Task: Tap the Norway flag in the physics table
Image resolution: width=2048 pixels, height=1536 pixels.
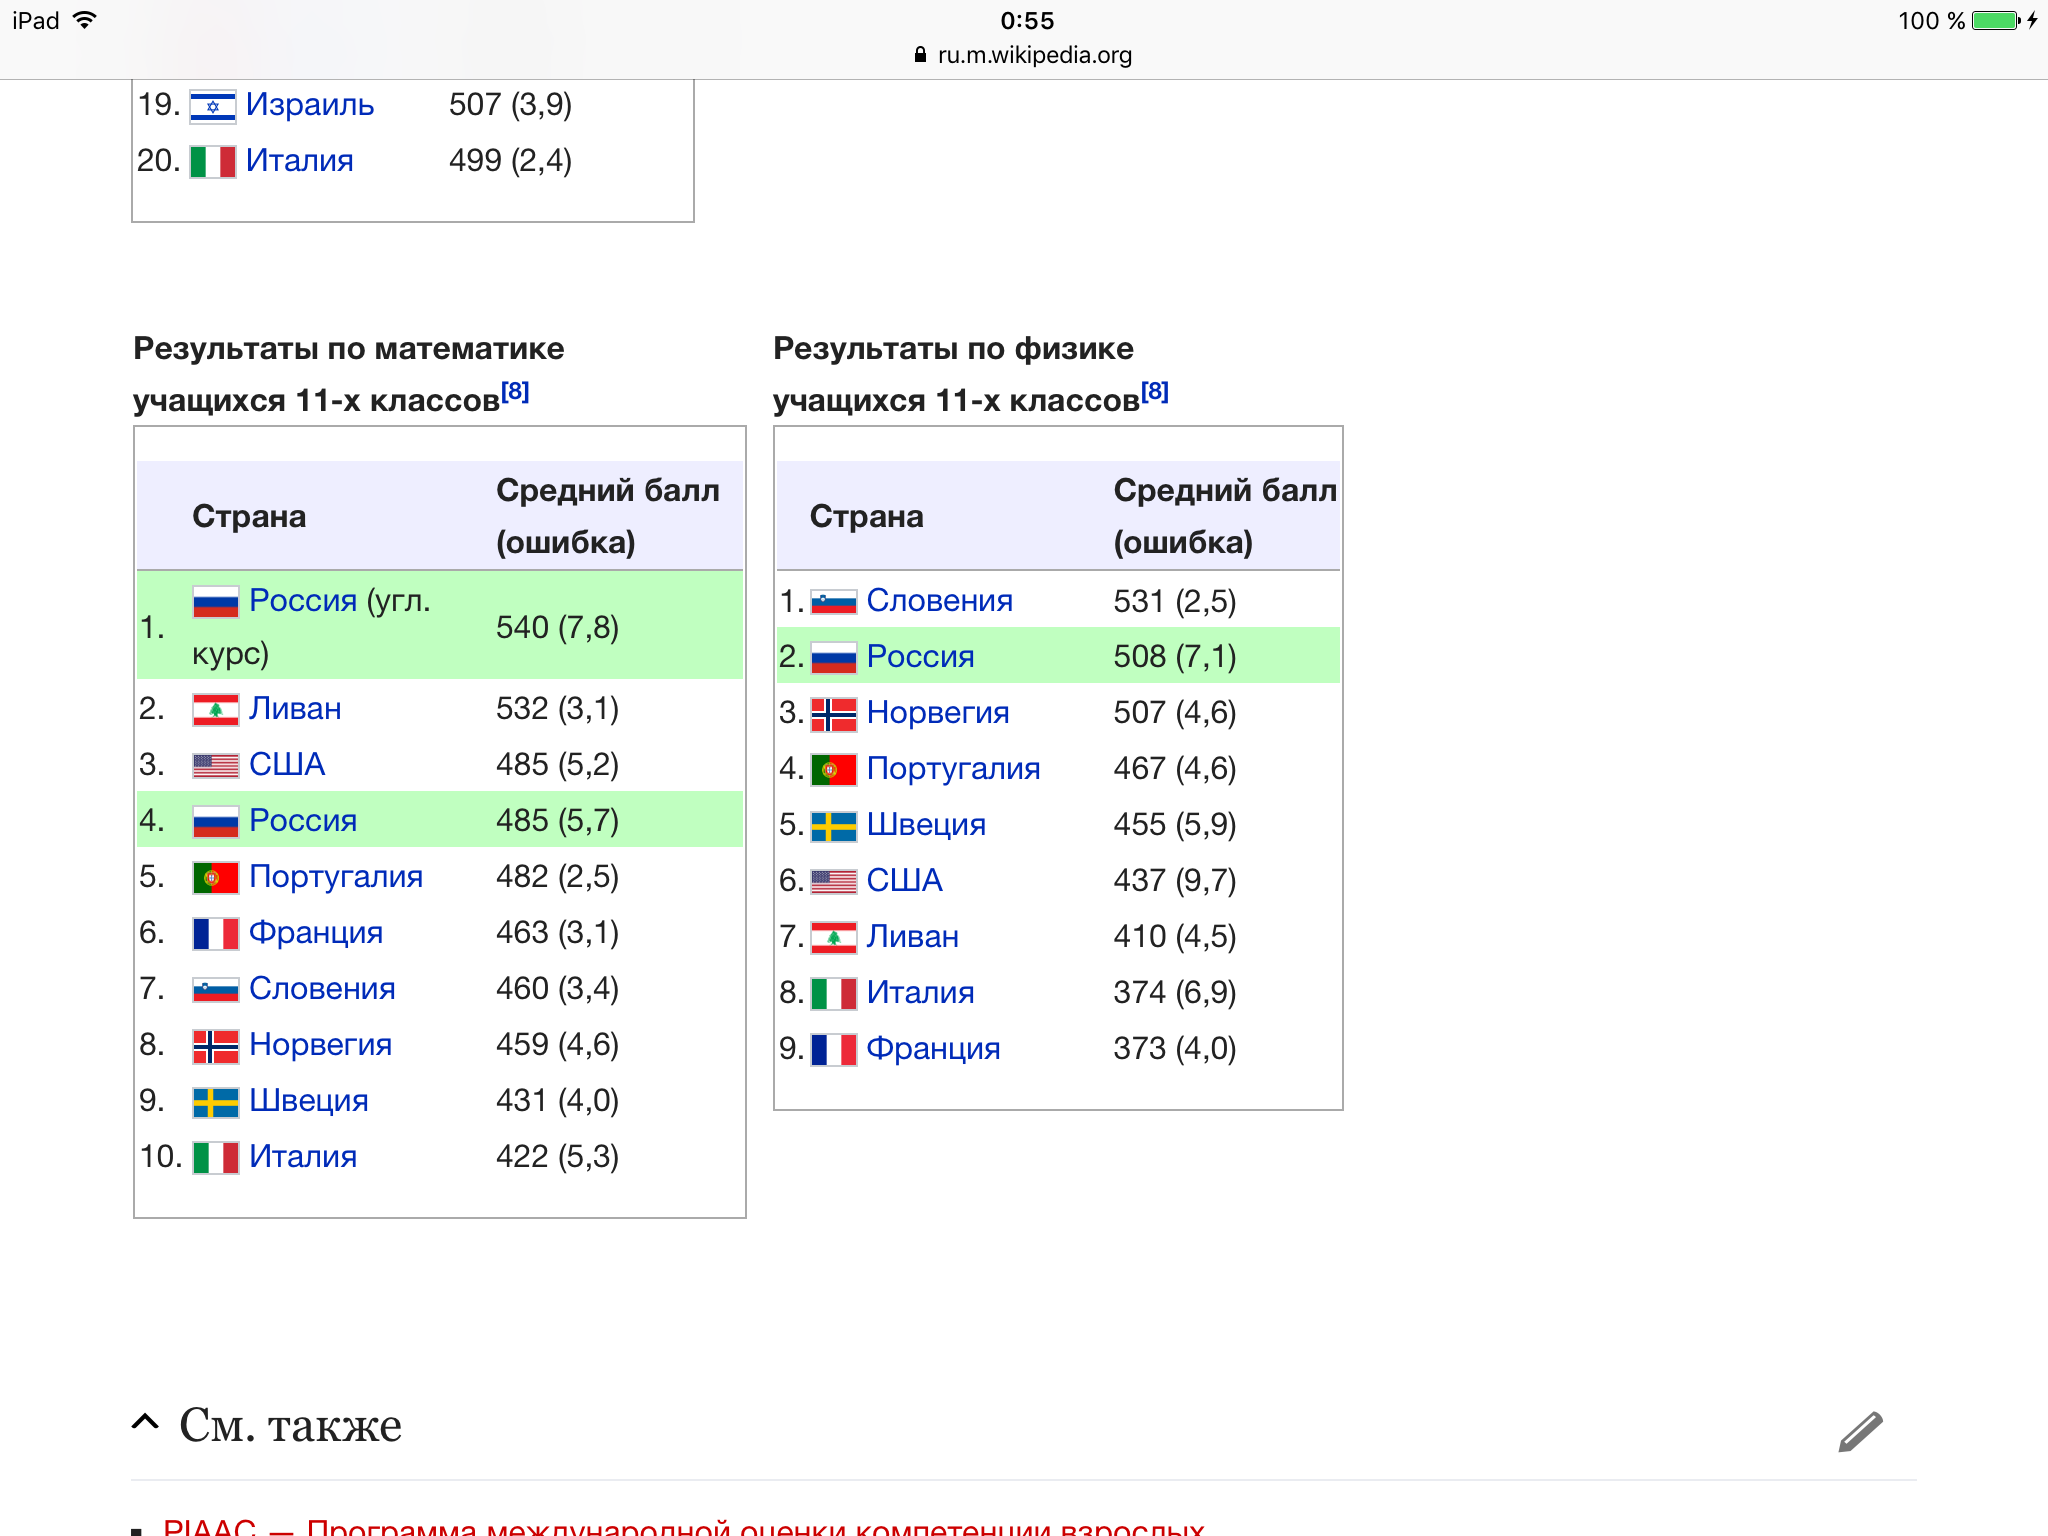Action: (834, 714)
